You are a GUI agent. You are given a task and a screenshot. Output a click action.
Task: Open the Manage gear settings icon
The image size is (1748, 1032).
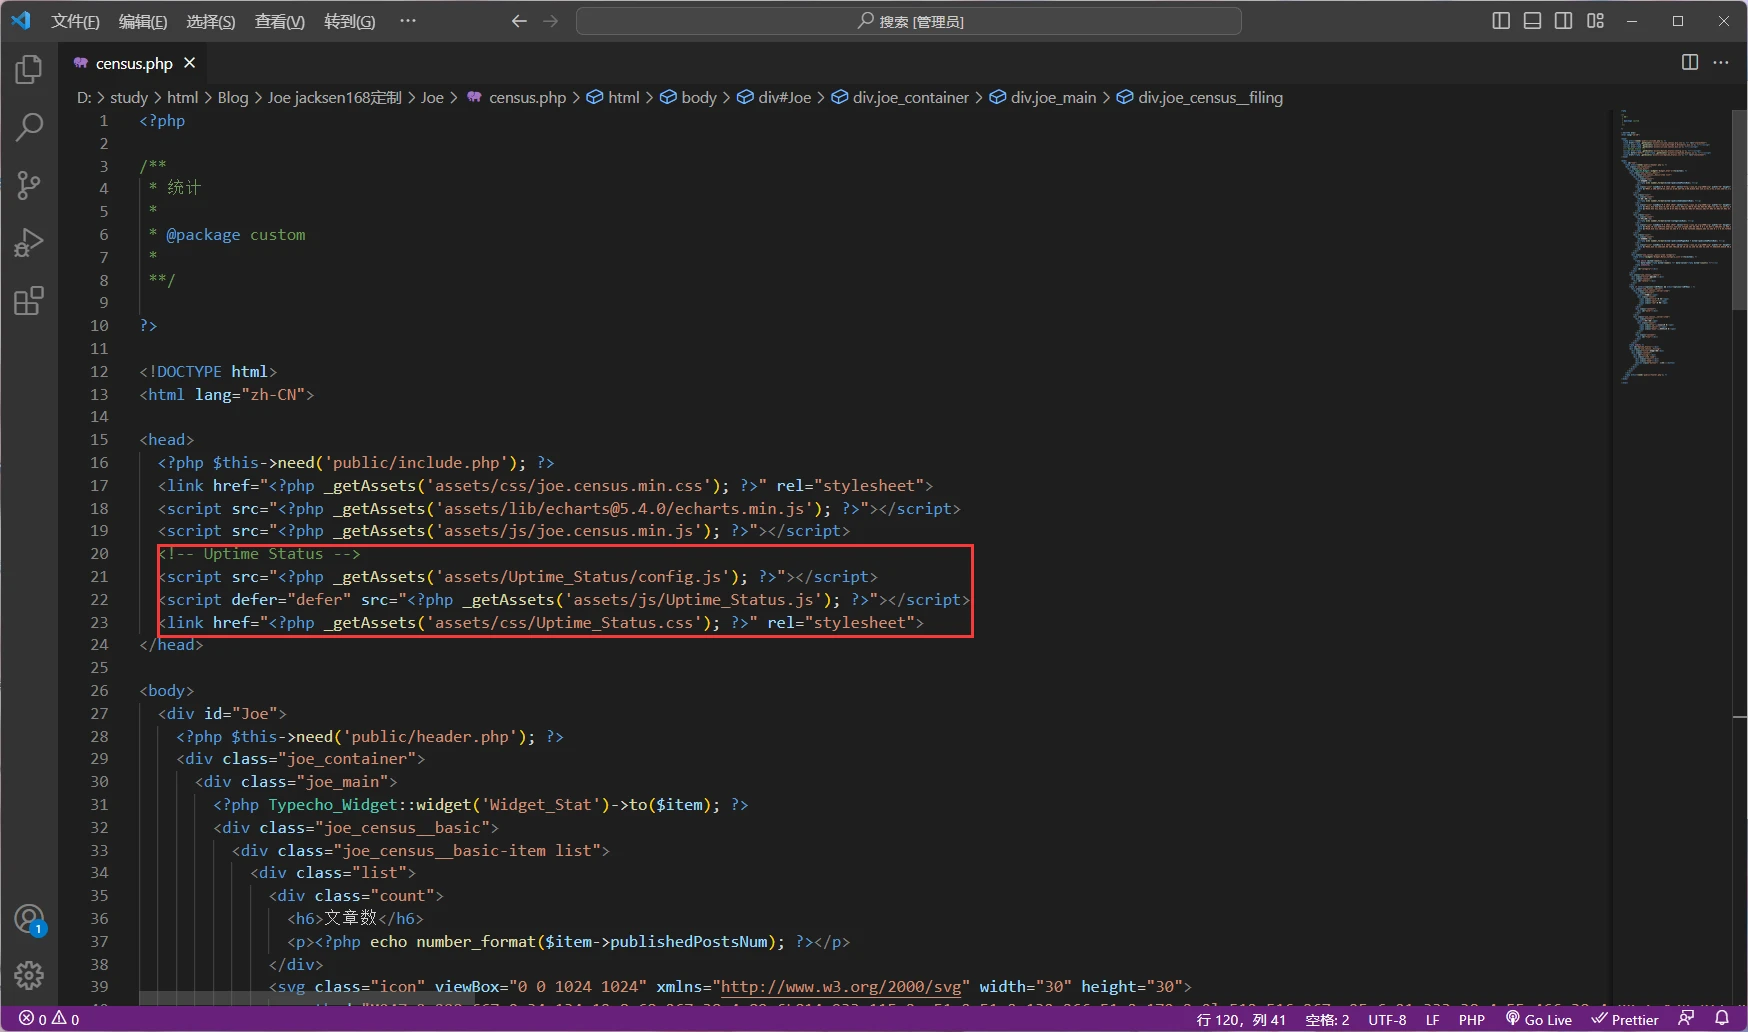pos(29,975)
